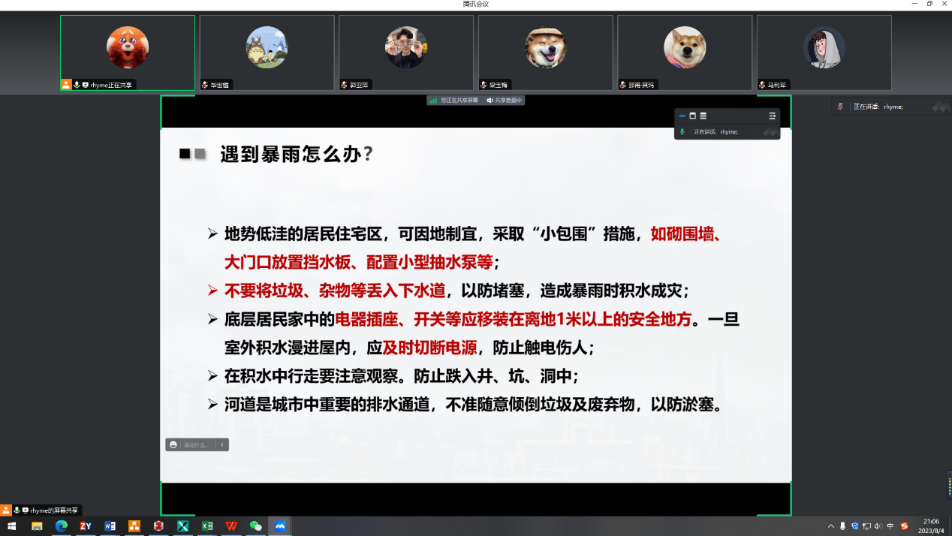Viewport: 952px width, 536px height.
Task: Expand floating speaker panel via right-side icon
Action: (x=772, y=116)
